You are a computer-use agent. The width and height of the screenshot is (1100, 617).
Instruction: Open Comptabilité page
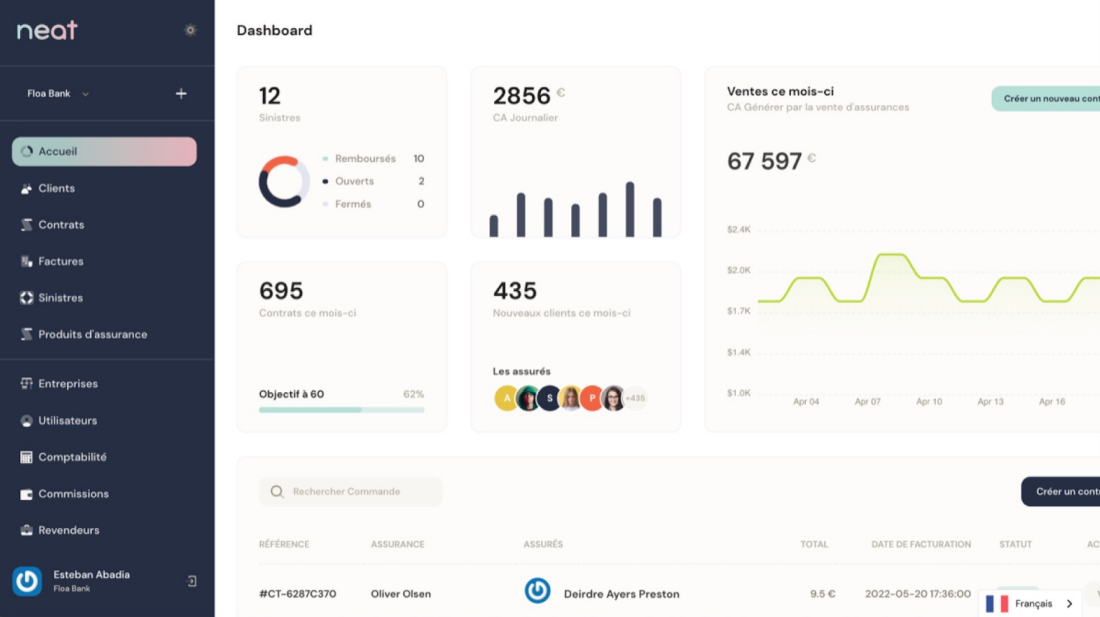(72, 457)
